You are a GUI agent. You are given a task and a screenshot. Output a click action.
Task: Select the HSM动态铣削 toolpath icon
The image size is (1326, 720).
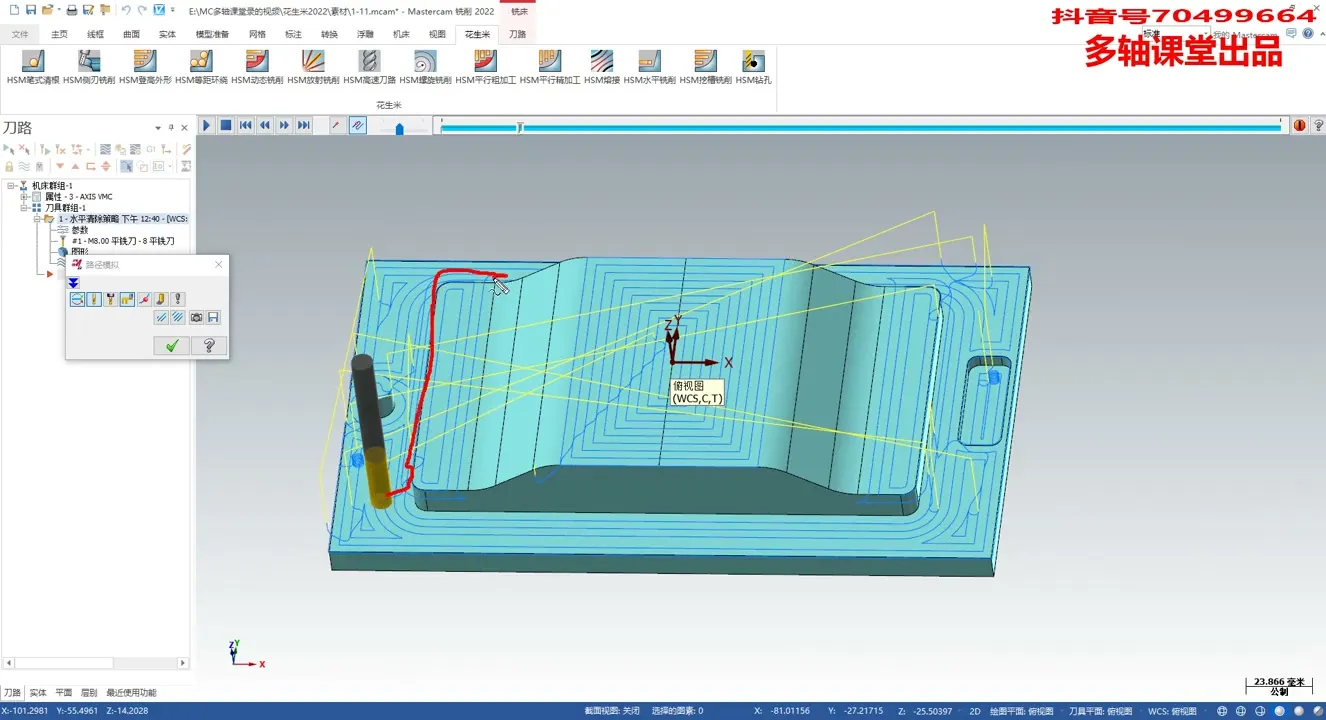point(257,62)
